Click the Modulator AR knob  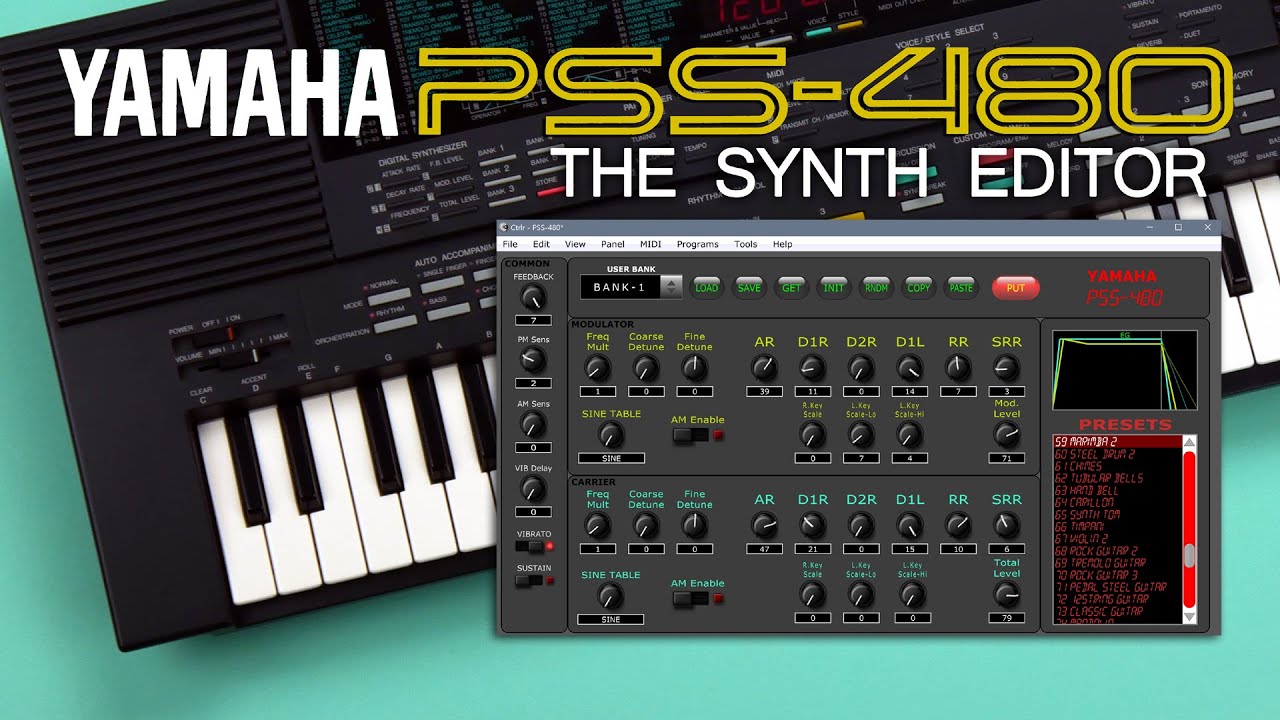(x=765, y=368)
